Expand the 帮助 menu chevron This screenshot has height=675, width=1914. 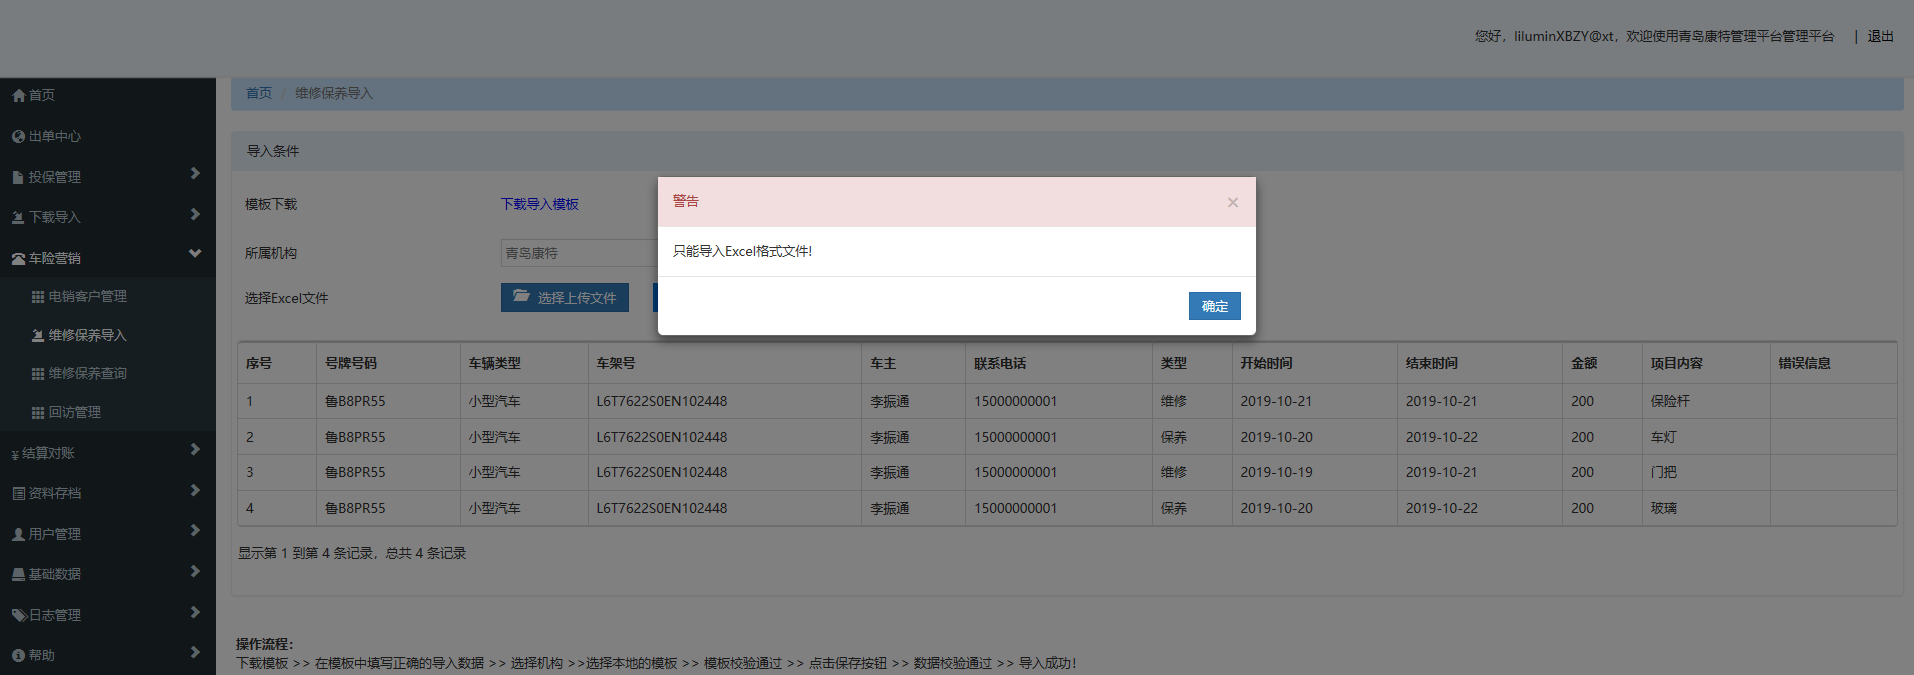point(195,652)
